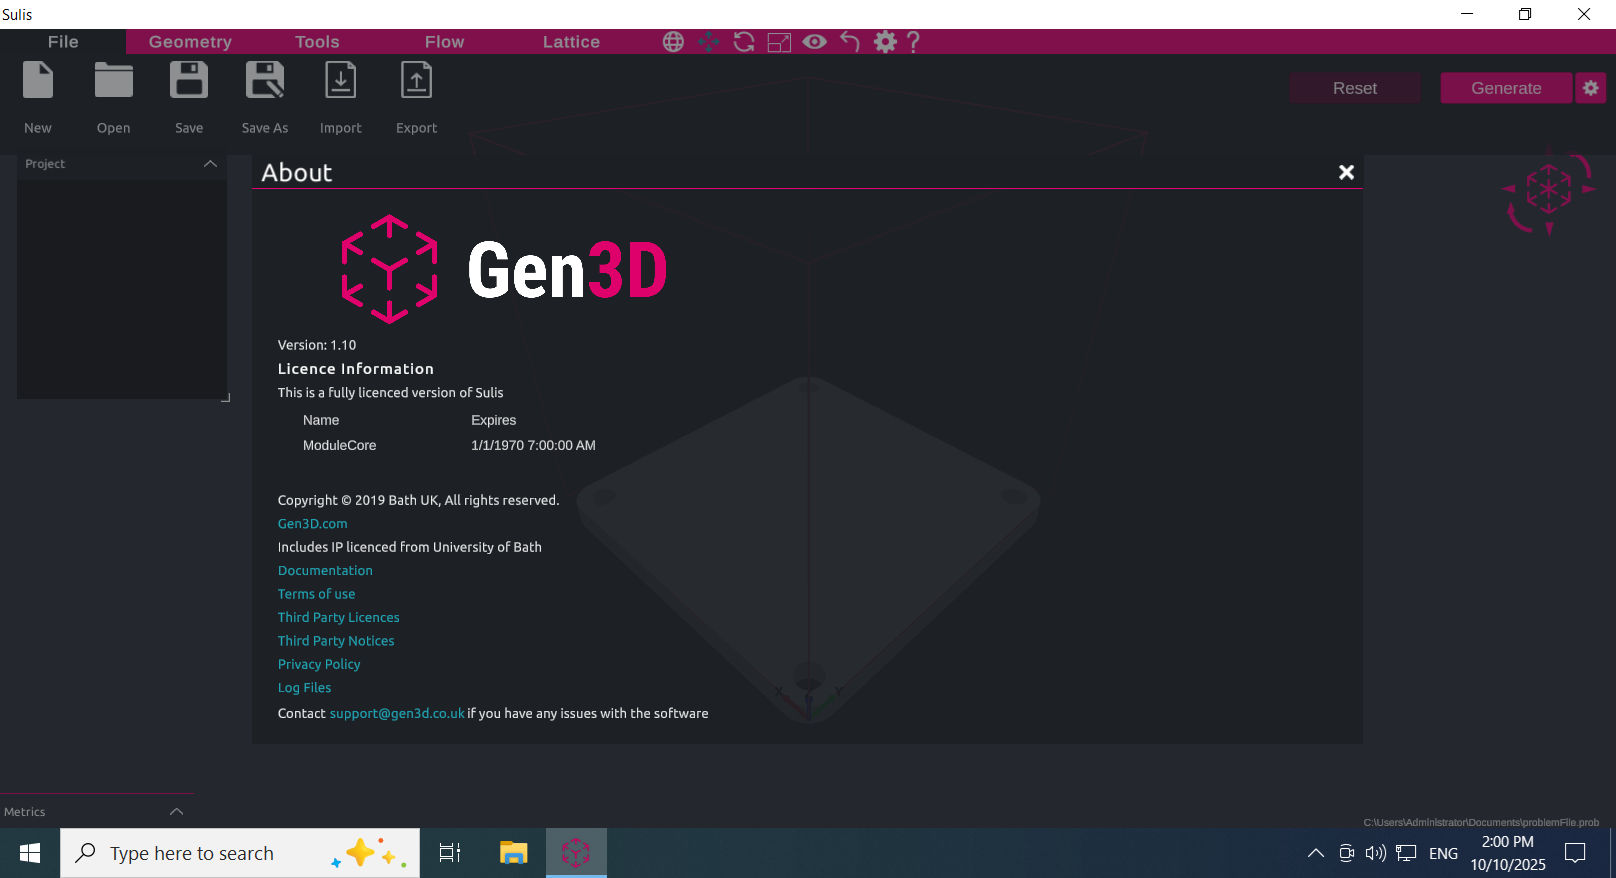Switch to the Geometry tab
This screenshot has height=878, width=1616.
190,42
